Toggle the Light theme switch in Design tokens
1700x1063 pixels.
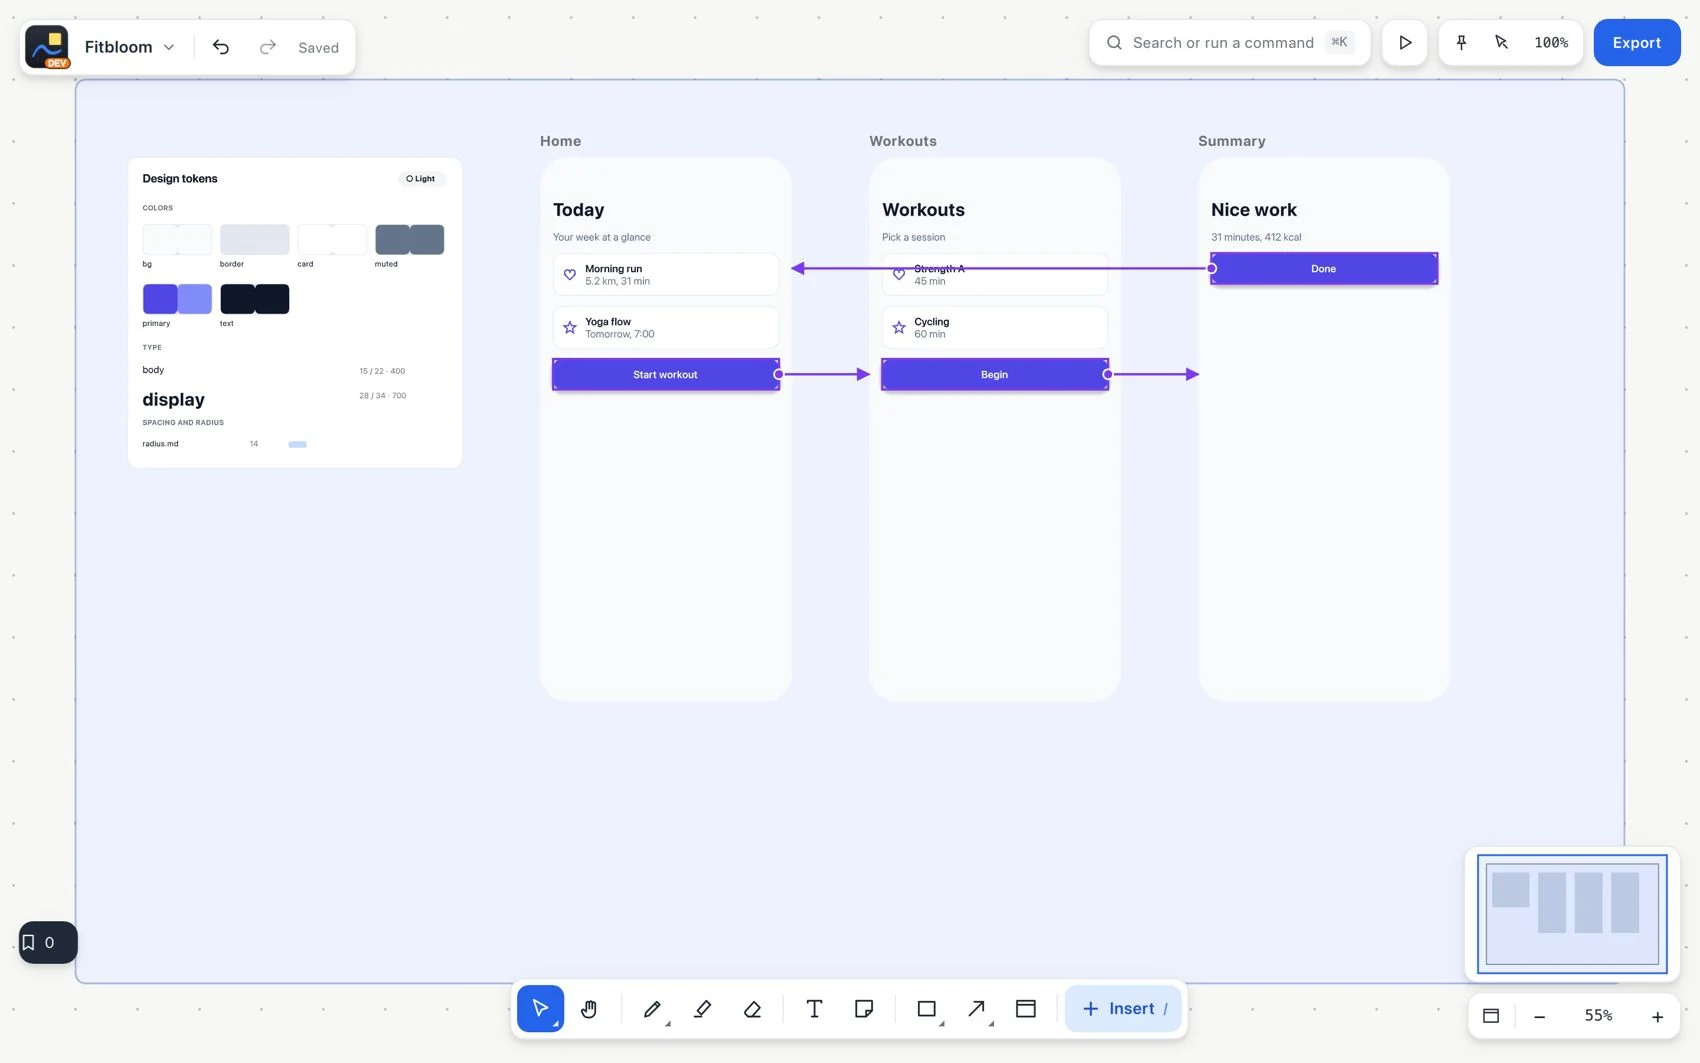point(422,179)
